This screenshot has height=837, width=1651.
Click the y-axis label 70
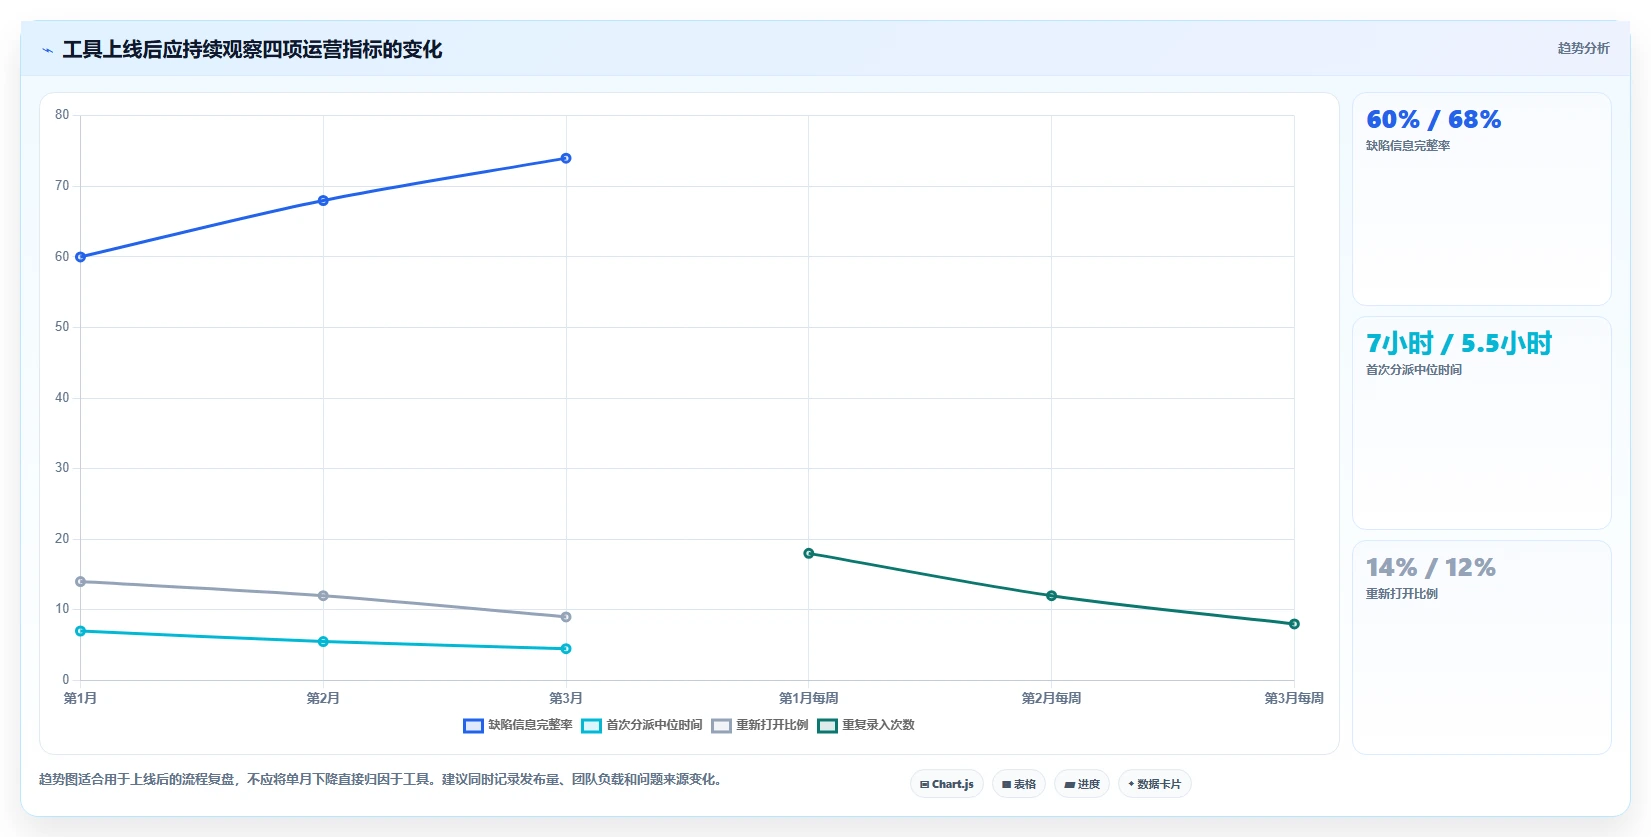pos(62,186)
